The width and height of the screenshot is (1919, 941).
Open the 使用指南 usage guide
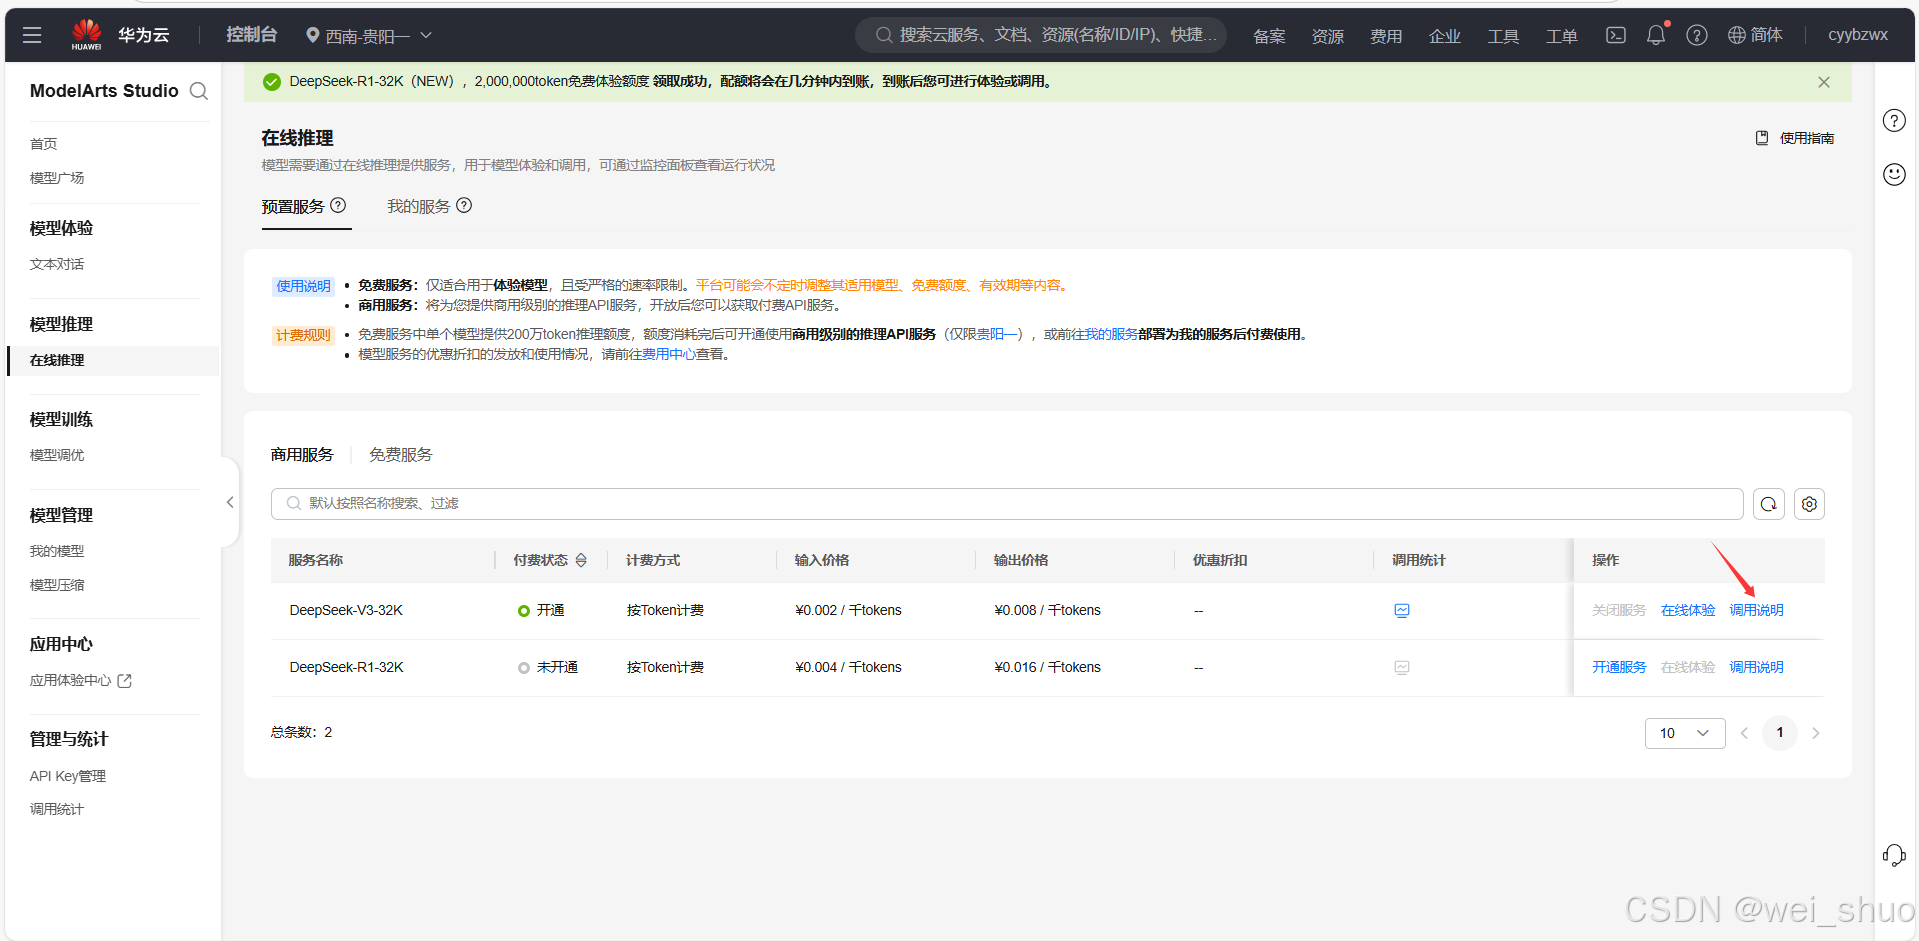coord(1796,138)
